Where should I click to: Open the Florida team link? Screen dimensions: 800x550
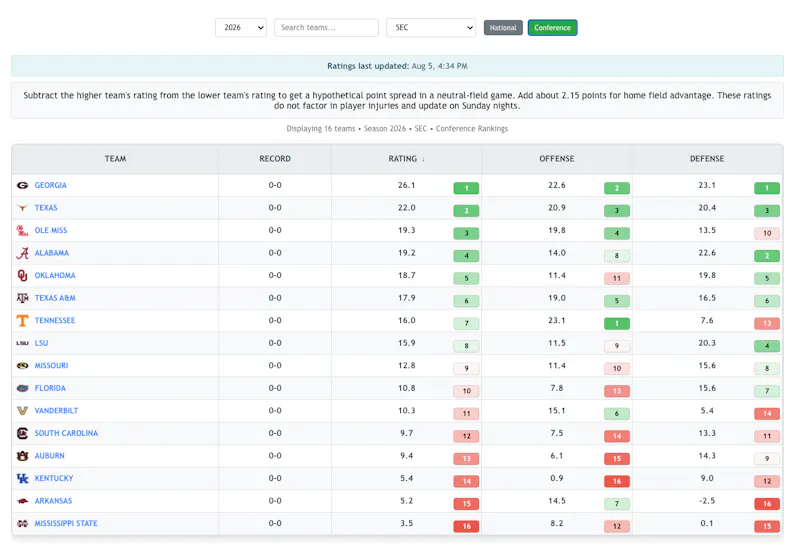[50, 388]
